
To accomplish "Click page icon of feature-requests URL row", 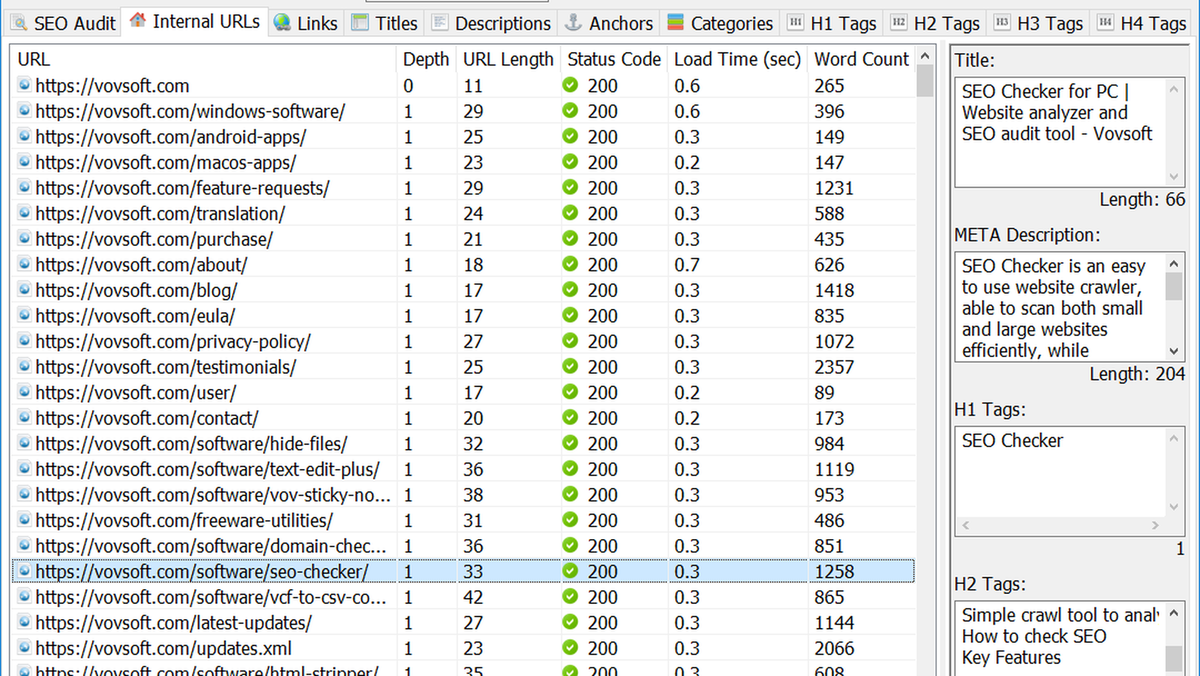I will [x=24, y=188].
